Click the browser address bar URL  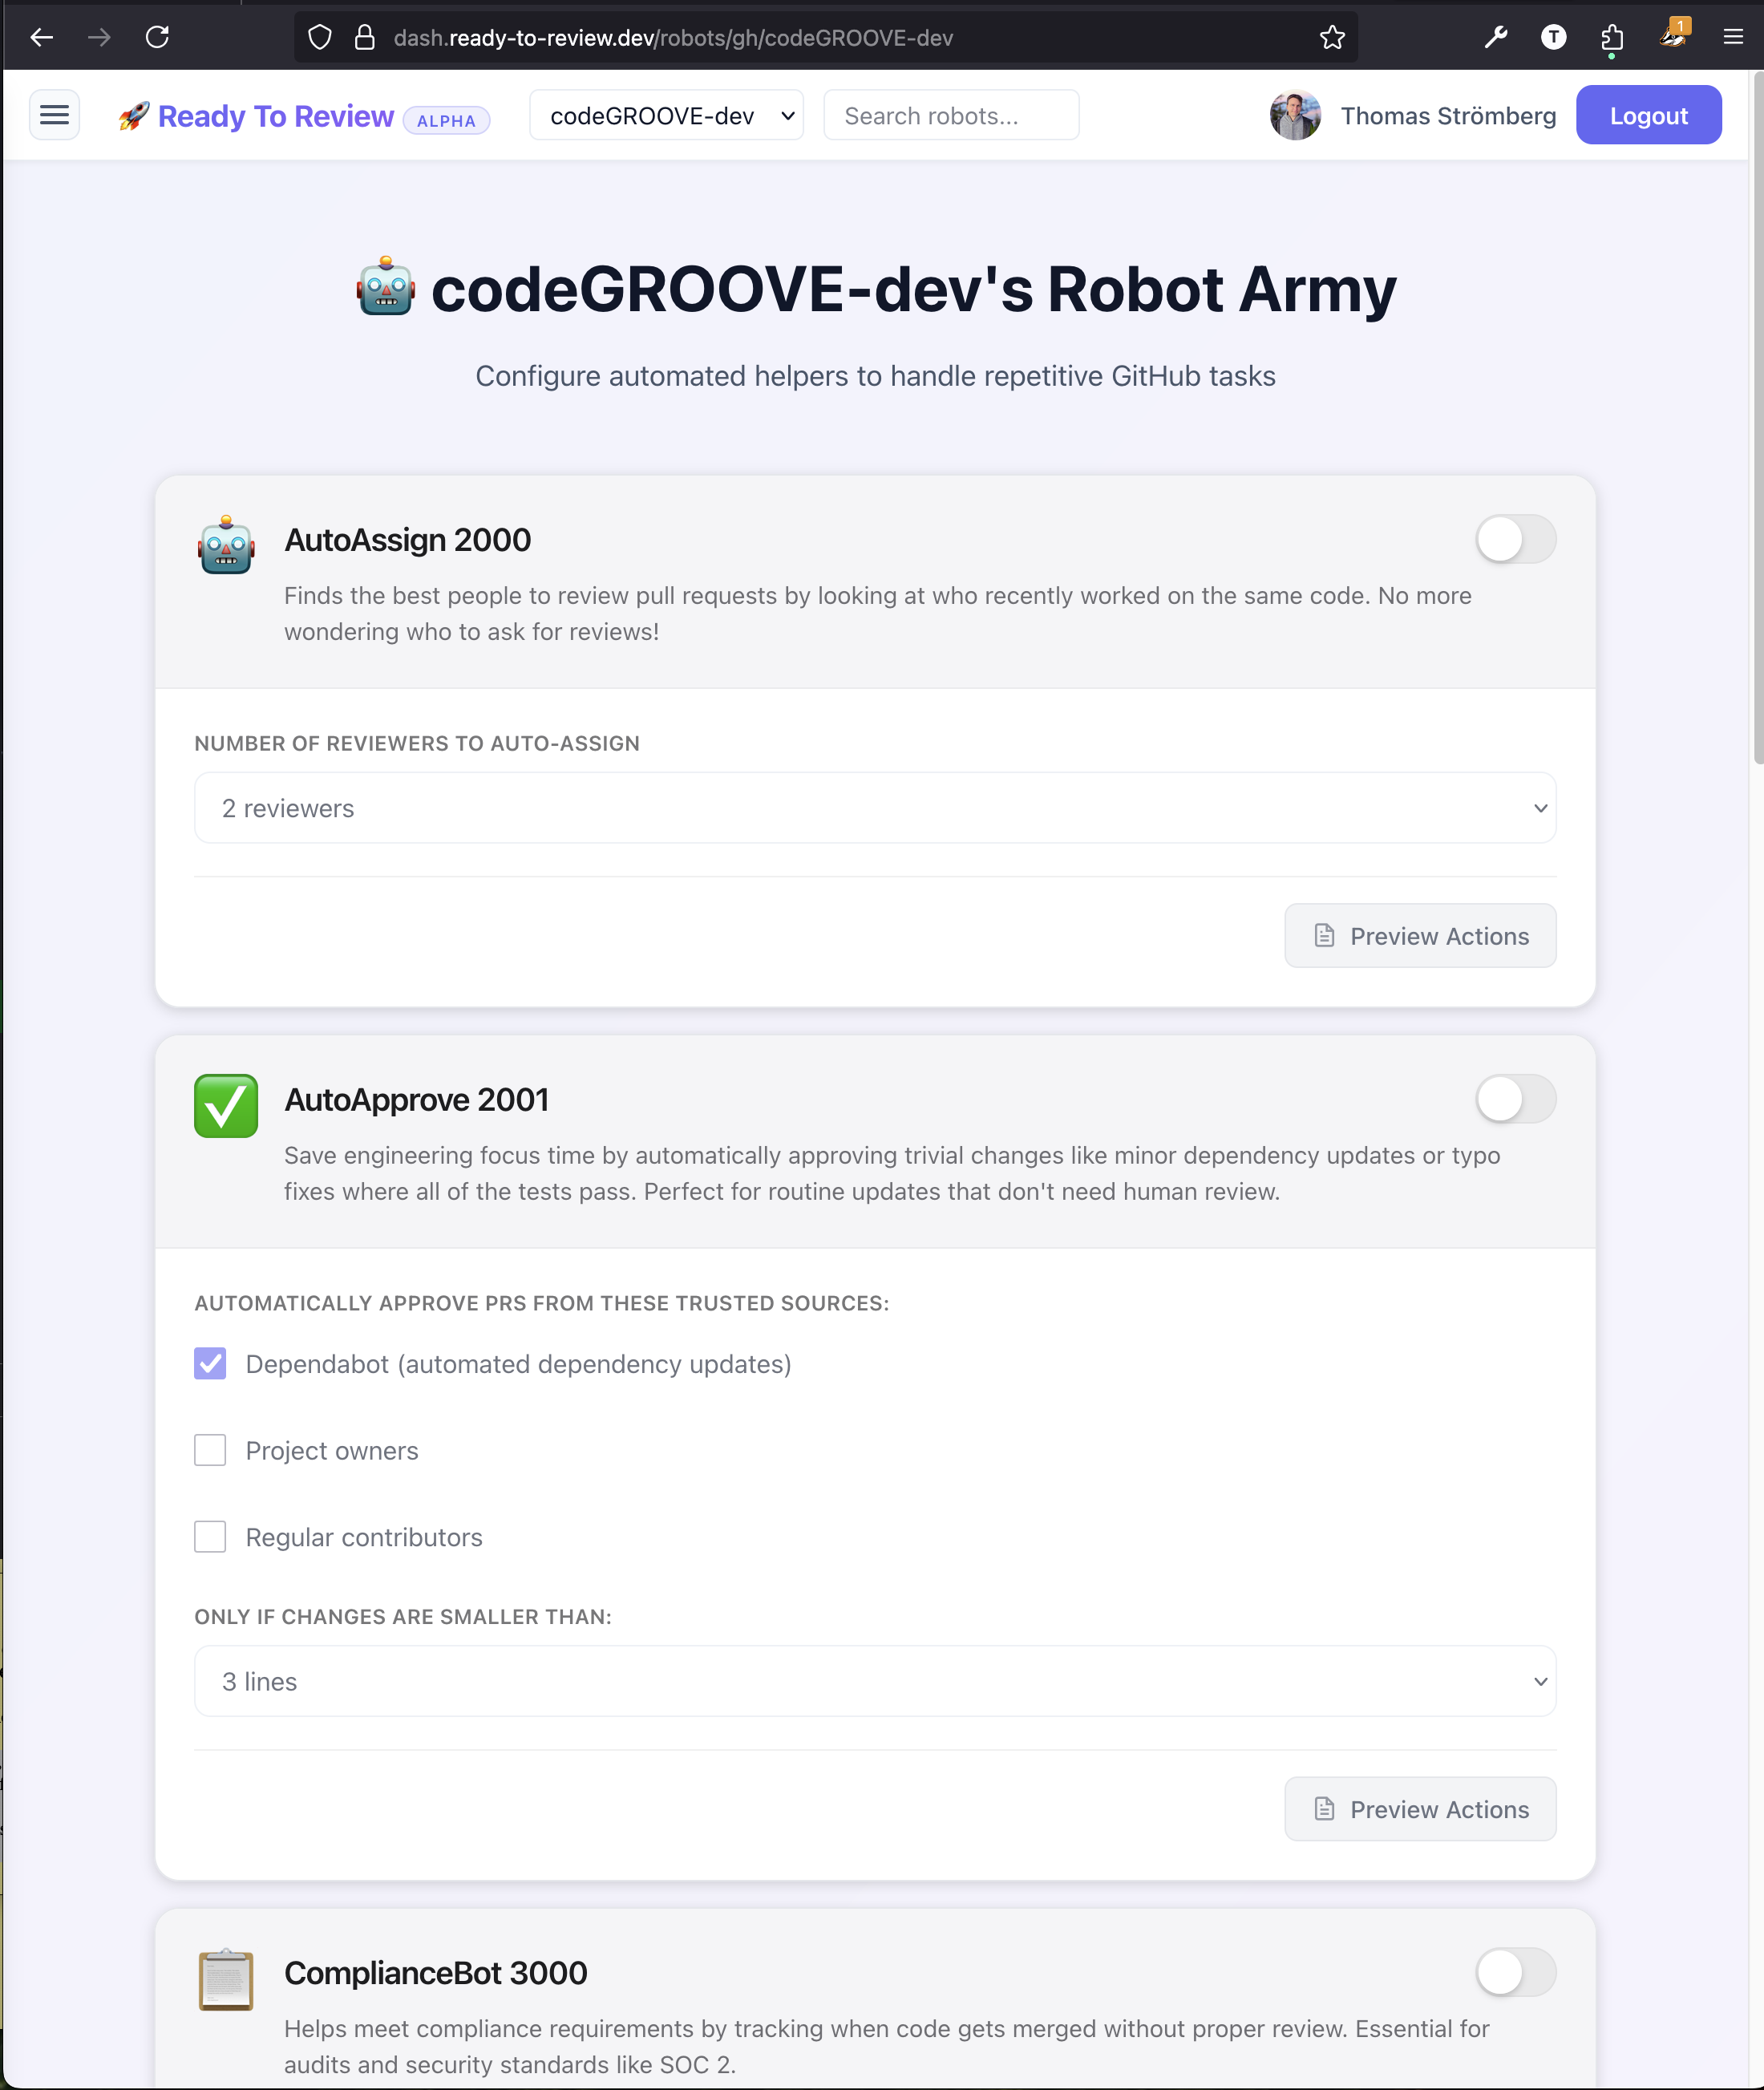click(x=673, y=38)
